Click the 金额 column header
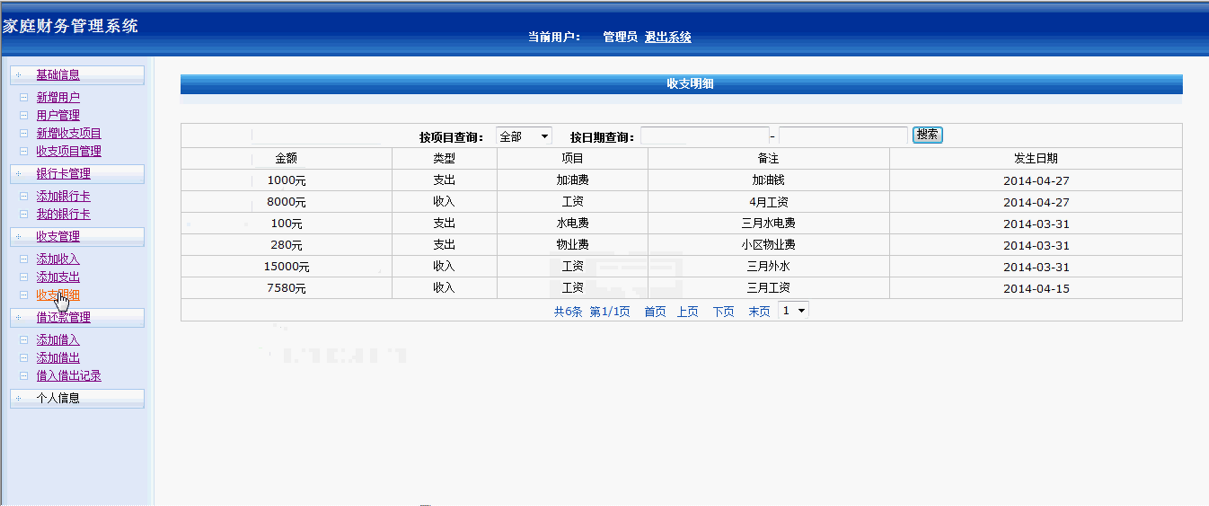 [x=286, y=158]
